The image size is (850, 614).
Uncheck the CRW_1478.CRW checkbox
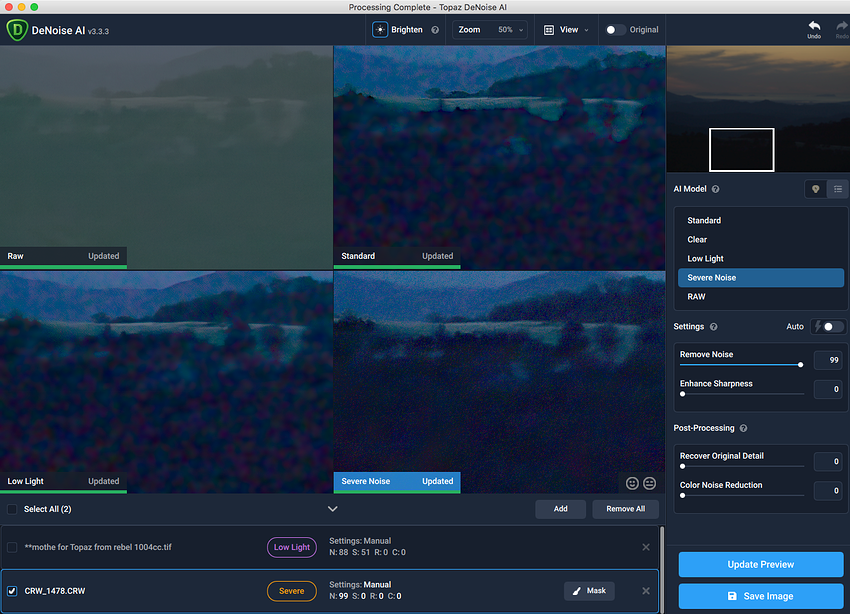pyautogui.click(x=12, y=591)
